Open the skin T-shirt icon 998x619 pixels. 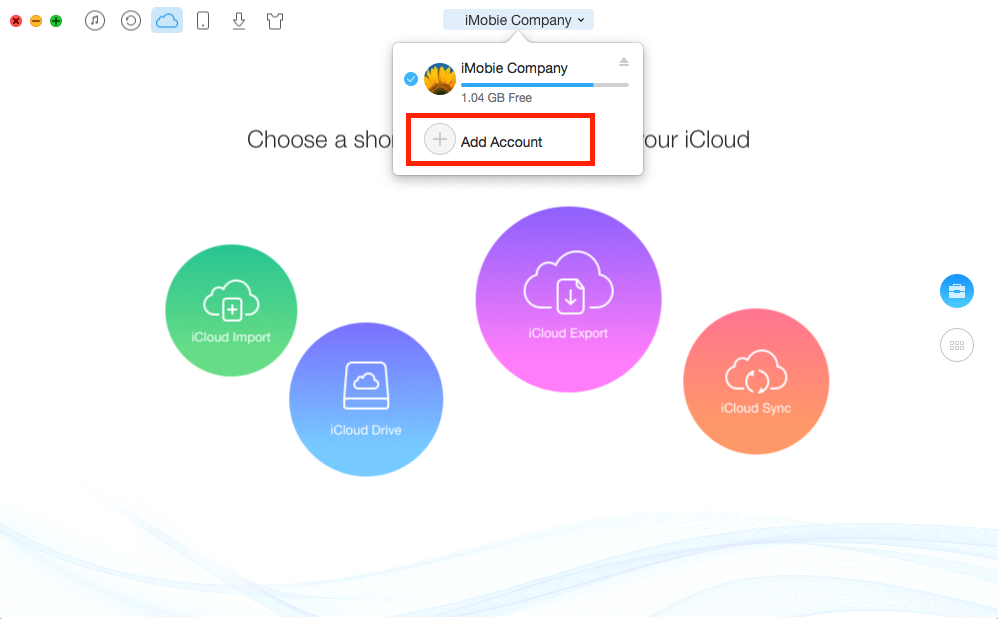pos(275,21)
